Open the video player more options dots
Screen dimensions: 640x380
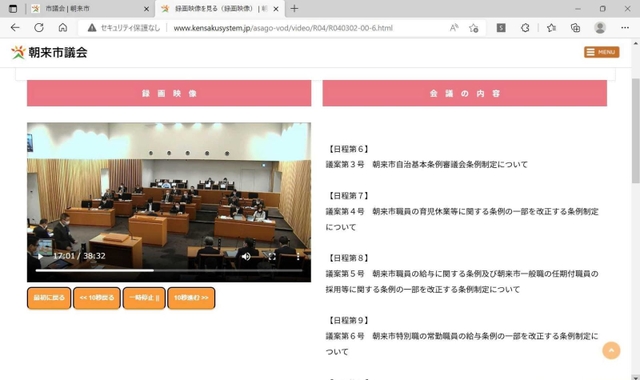pos(298,256)
